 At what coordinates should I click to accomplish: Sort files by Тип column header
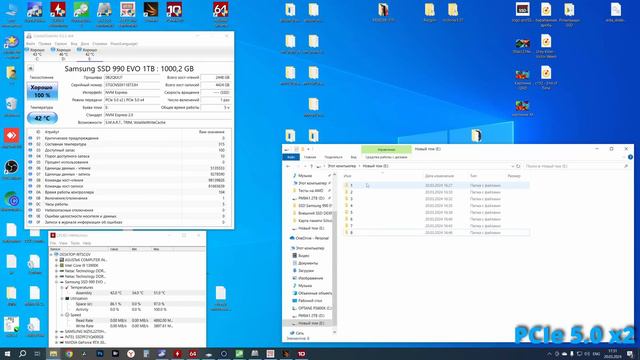473,176
